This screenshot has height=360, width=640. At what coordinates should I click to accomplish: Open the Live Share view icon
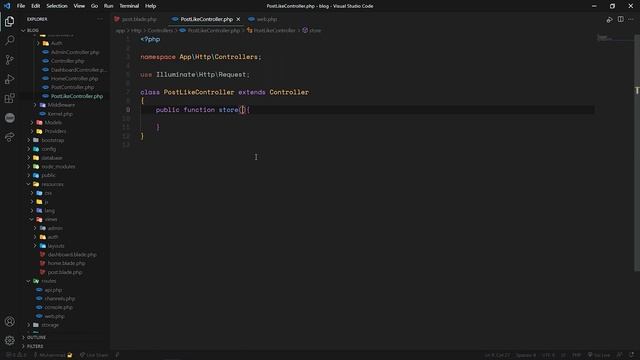pos(9,137)
